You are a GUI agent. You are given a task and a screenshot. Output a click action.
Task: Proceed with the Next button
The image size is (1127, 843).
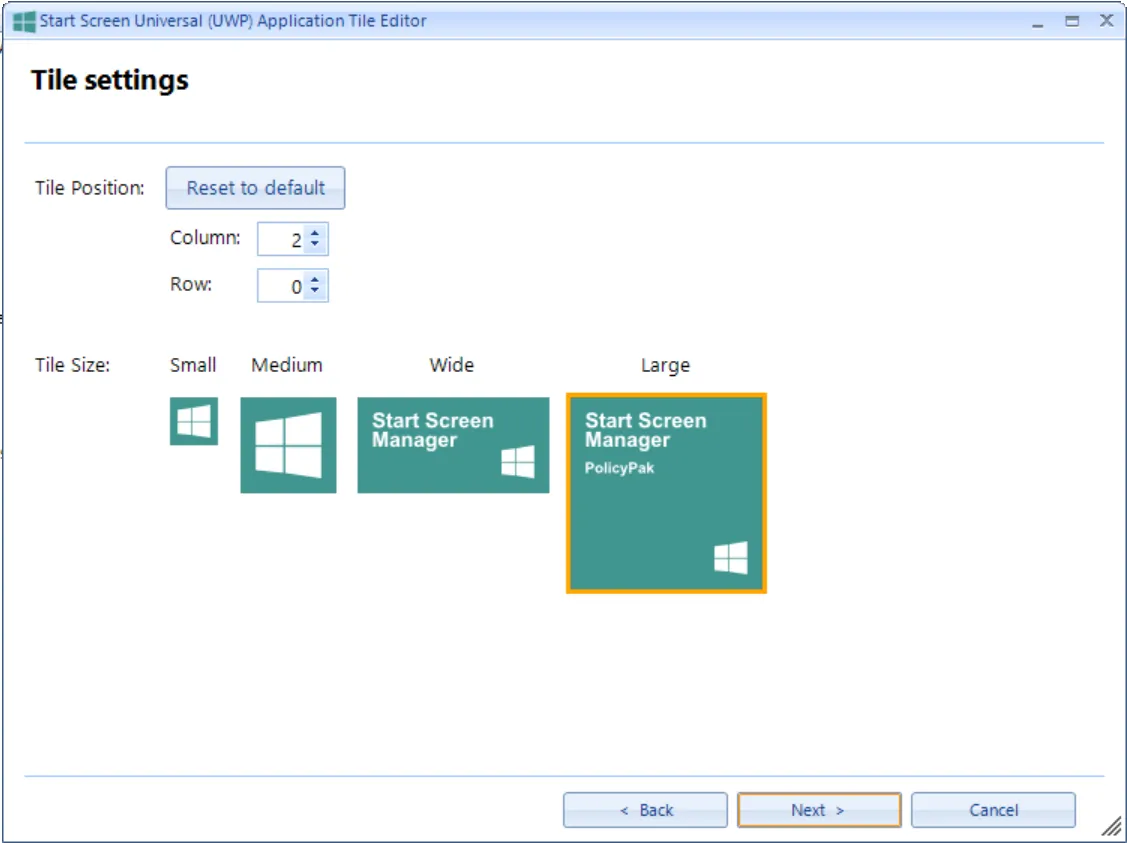tap(819, 810)
